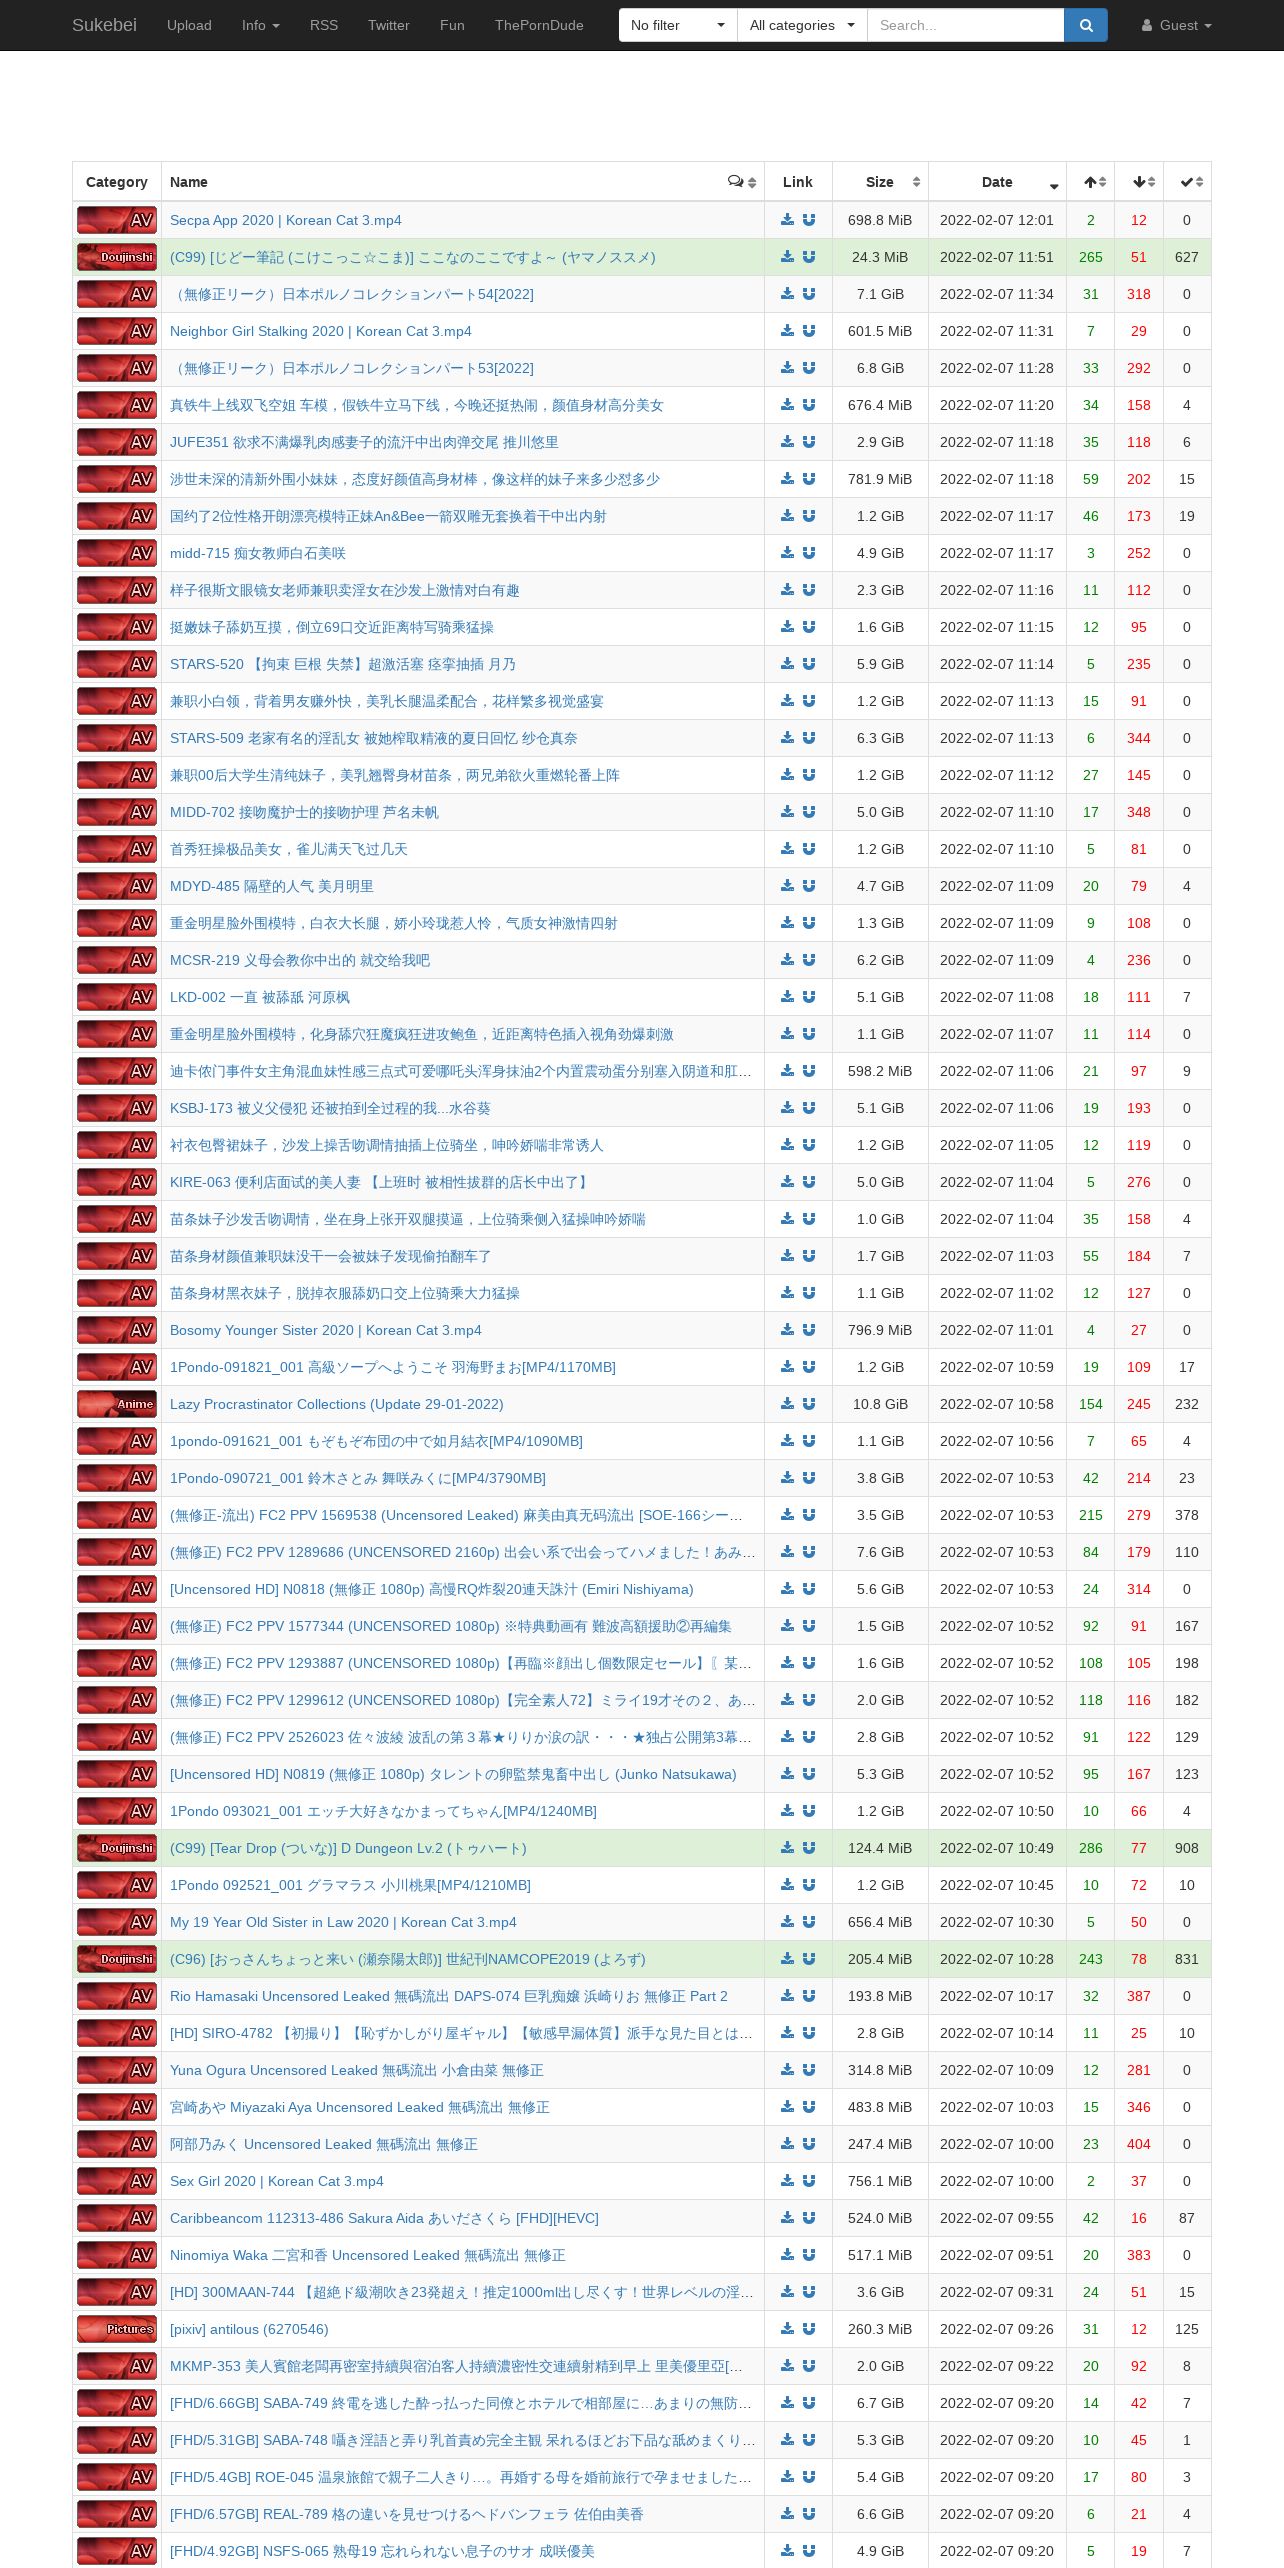The image size is (1284, 2568).
Task: Open the Fun nav link
Action: [452, 25]
